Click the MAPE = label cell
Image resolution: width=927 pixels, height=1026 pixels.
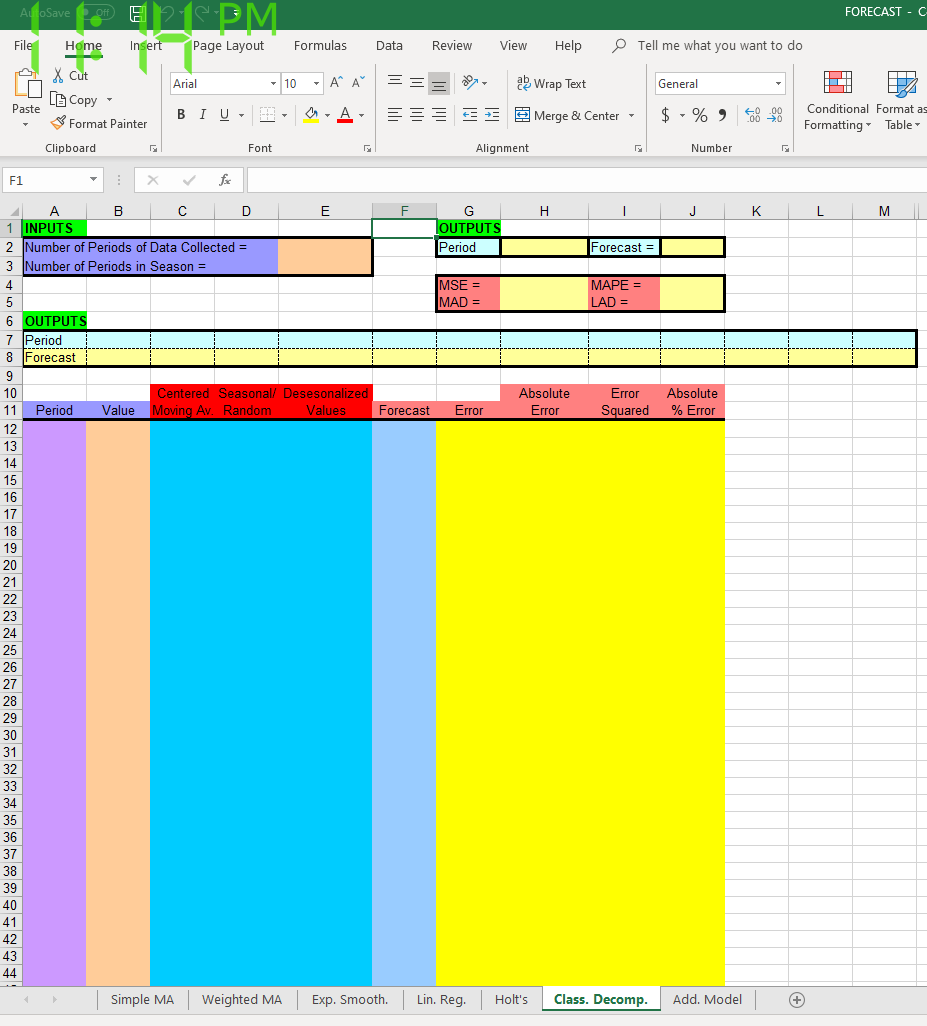coord(624,285)
